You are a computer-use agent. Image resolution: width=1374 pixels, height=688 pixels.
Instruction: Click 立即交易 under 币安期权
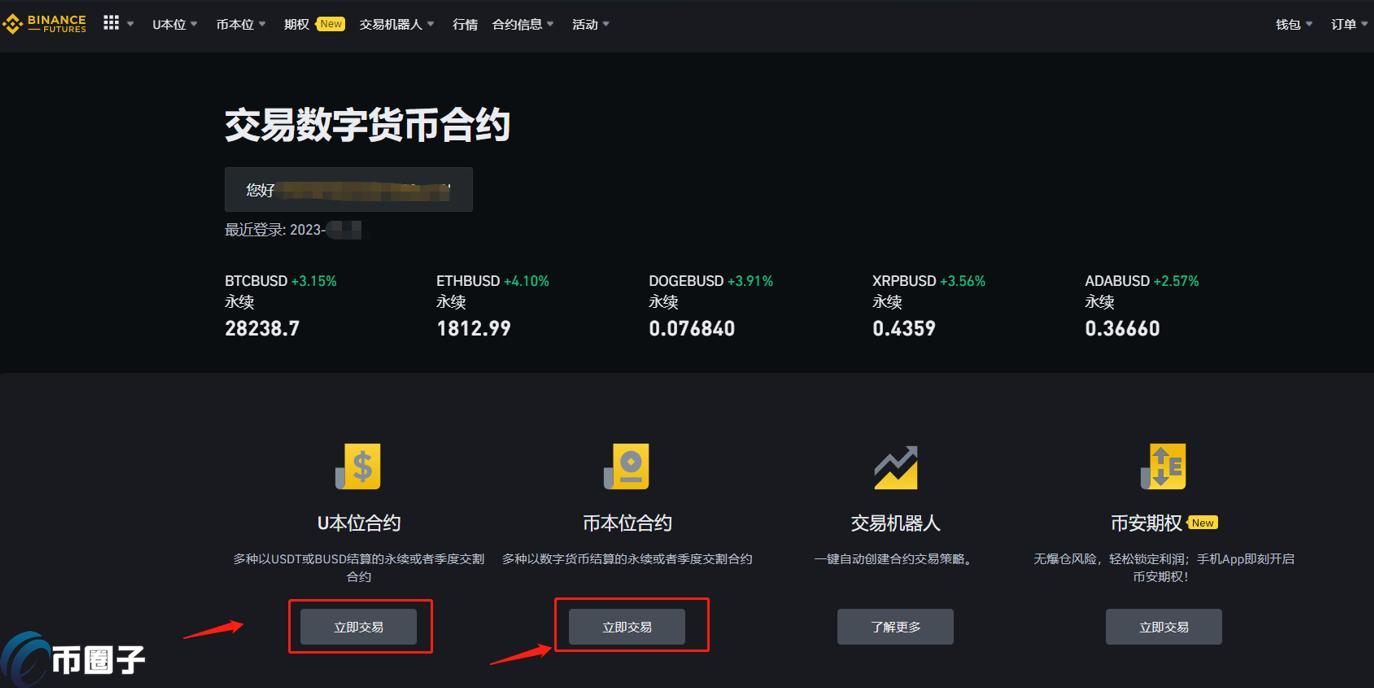(1164, 627)
